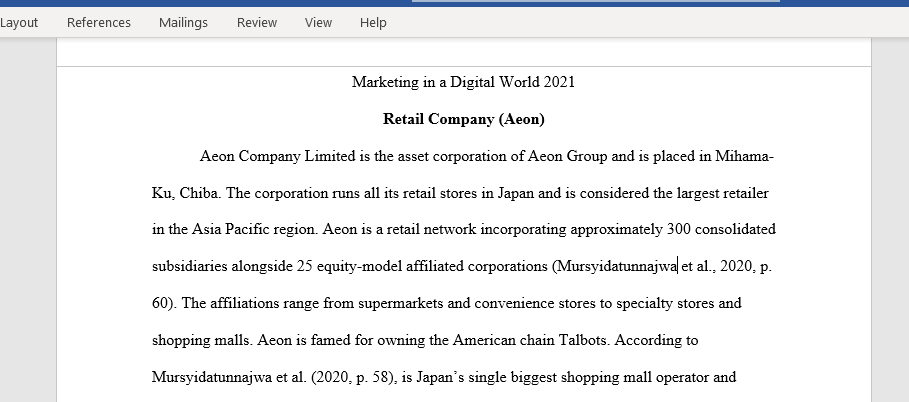Click the word 'Mihama-' in first line
The height and width of the screenshot is (402, 909).
[744, 157]
